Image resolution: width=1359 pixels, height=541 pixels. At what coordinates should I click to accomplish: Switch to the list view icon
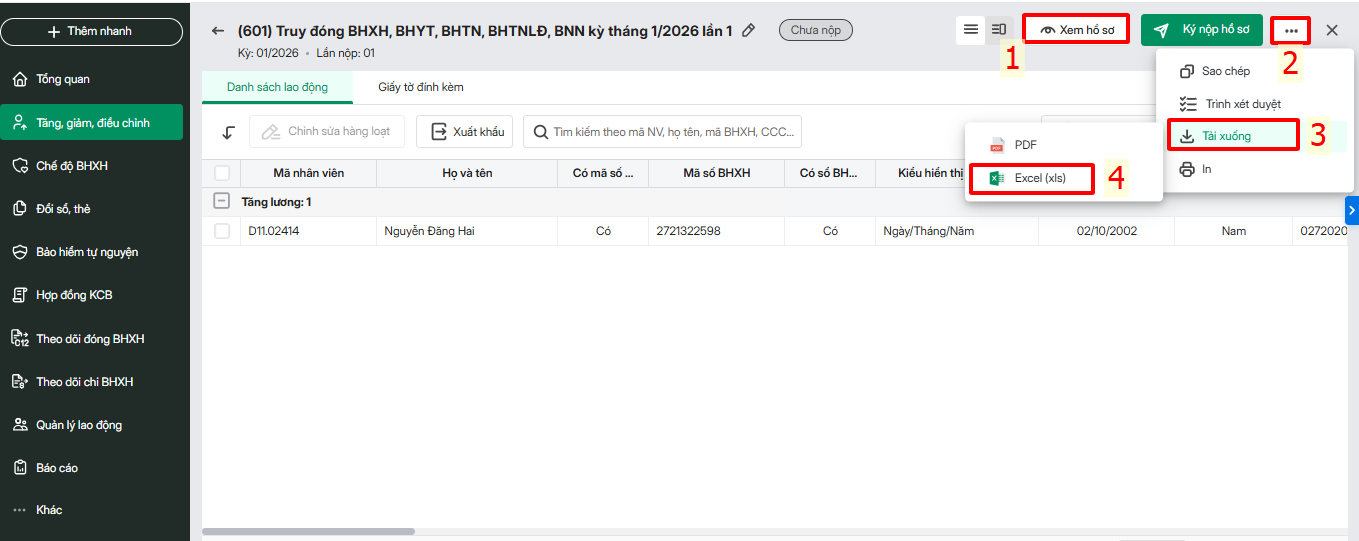pyautogui.click(x=970, y=30)
